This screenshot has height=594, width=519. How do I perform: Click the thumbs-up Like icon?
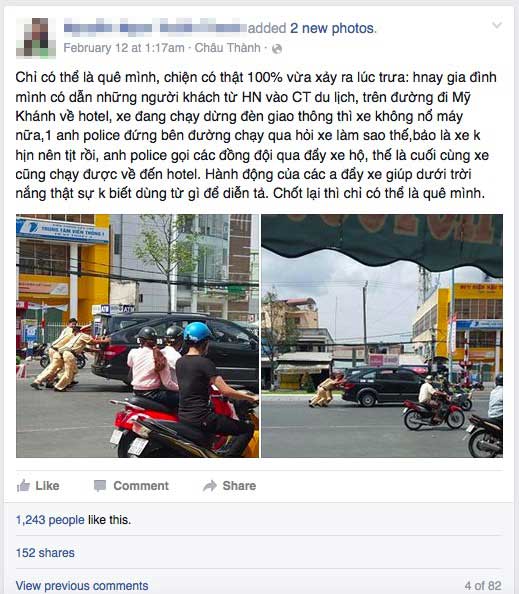23,486
